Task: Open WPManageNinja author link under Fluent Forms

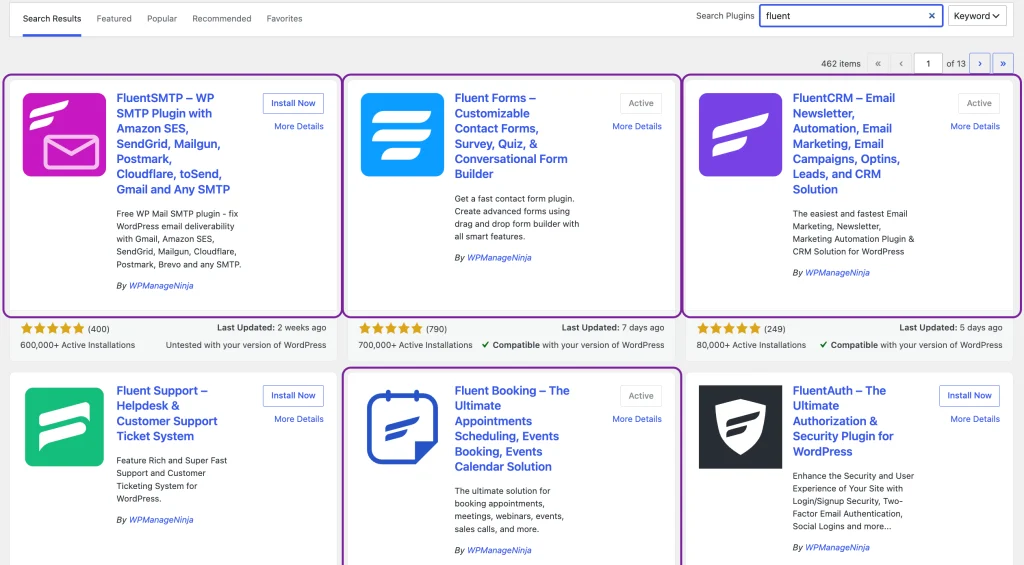Action: click(499, 257)
